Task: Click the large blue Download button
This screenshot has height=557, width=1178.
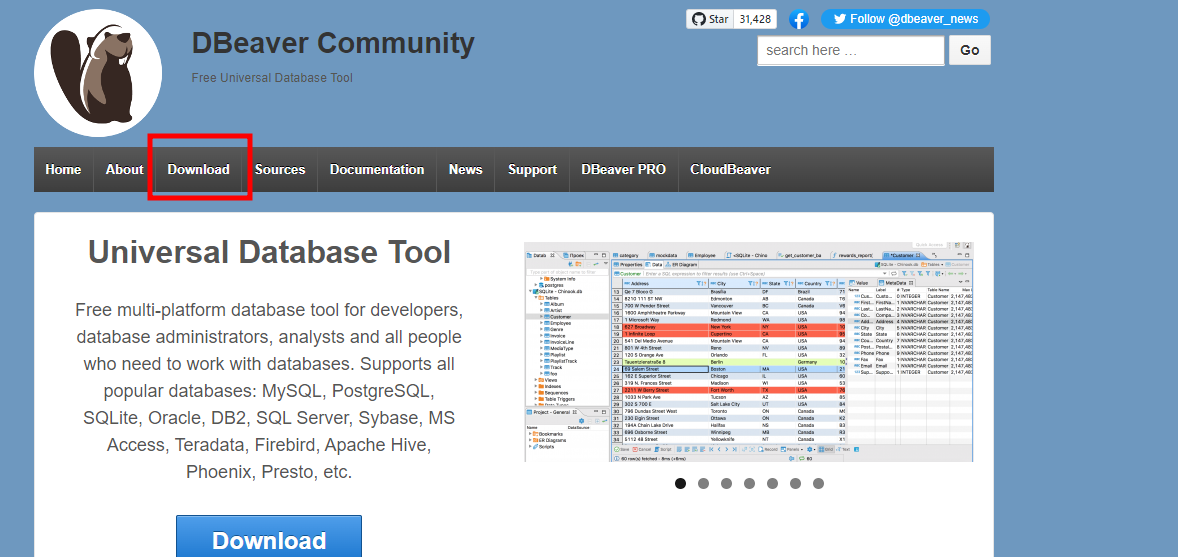Action: 269,538
